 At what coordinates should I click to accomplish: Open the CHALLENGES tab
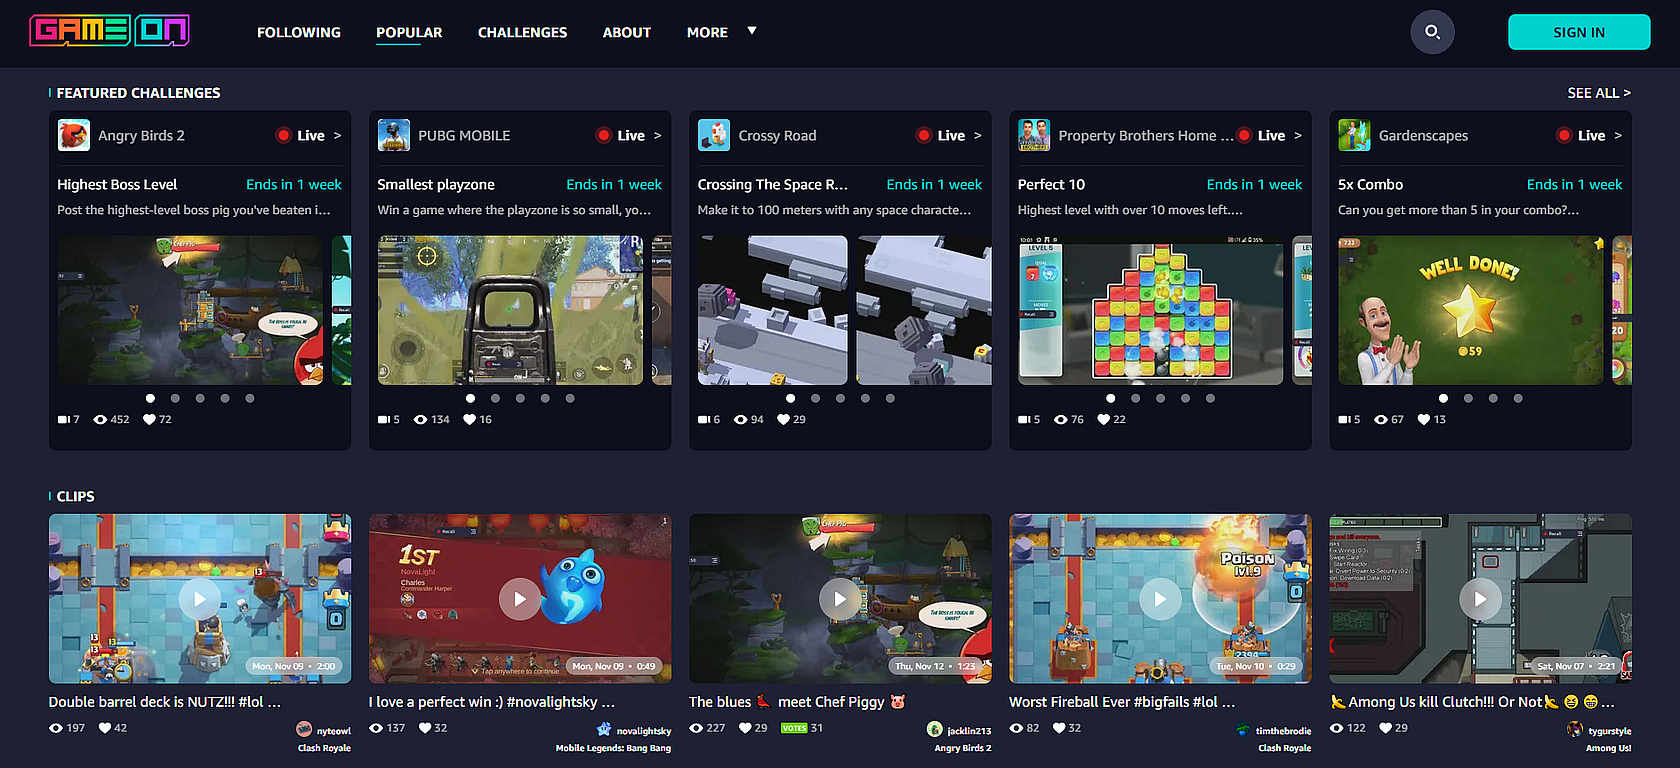tap(522, 32)
